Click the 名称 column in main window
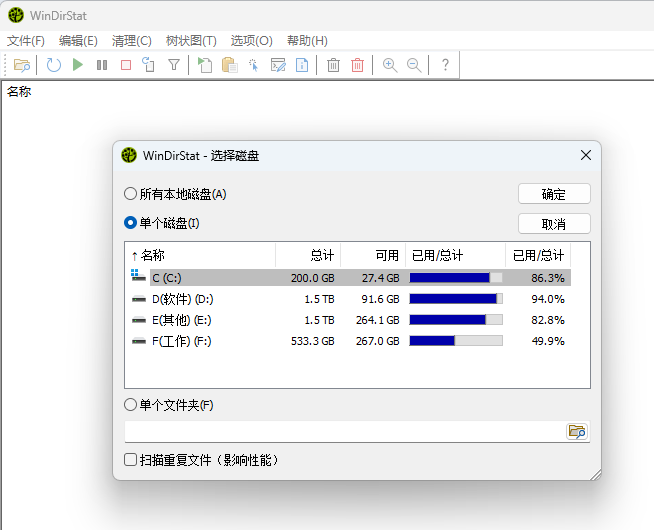Screen dimensions: 654x530 click(19, 91)
